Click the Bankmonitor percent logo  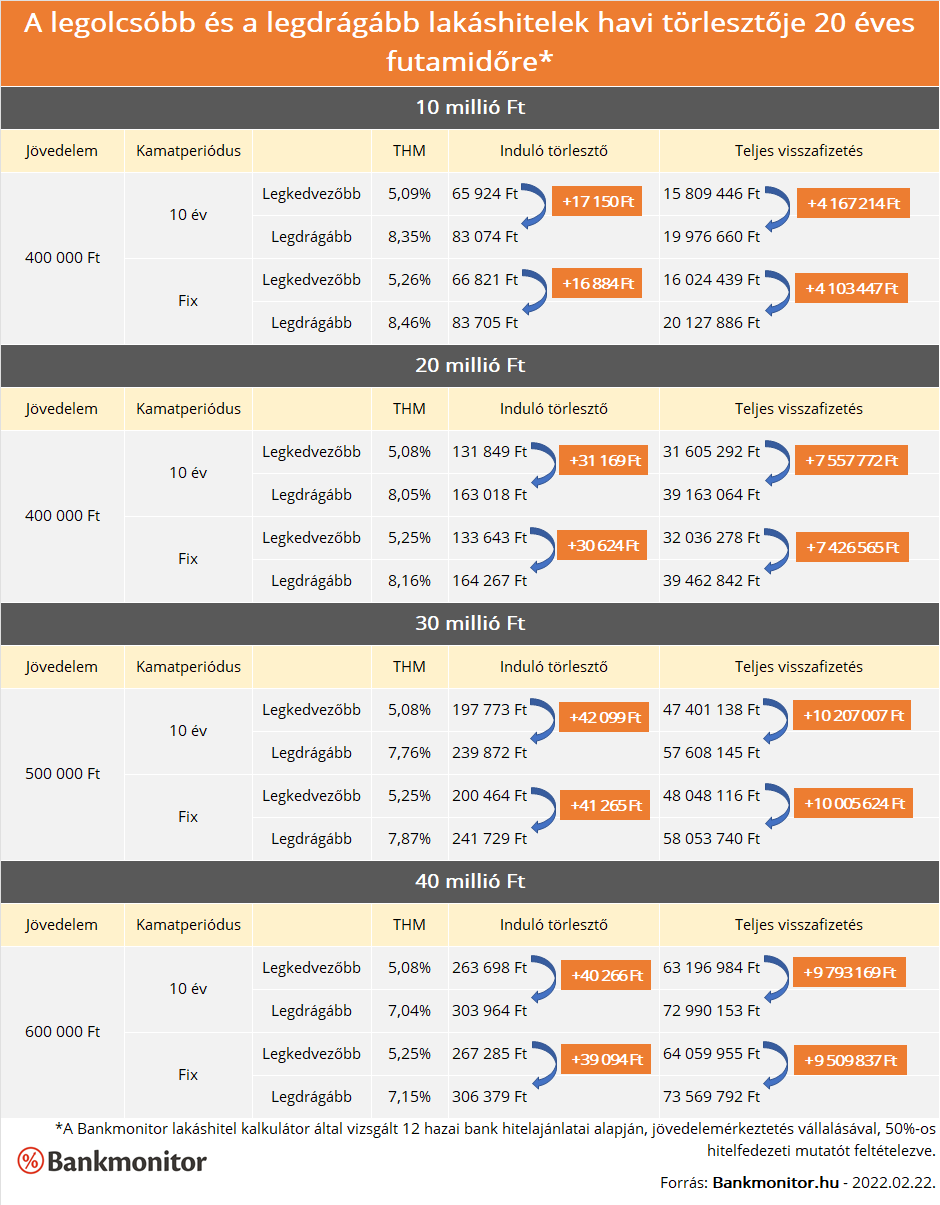(31, 1161)
